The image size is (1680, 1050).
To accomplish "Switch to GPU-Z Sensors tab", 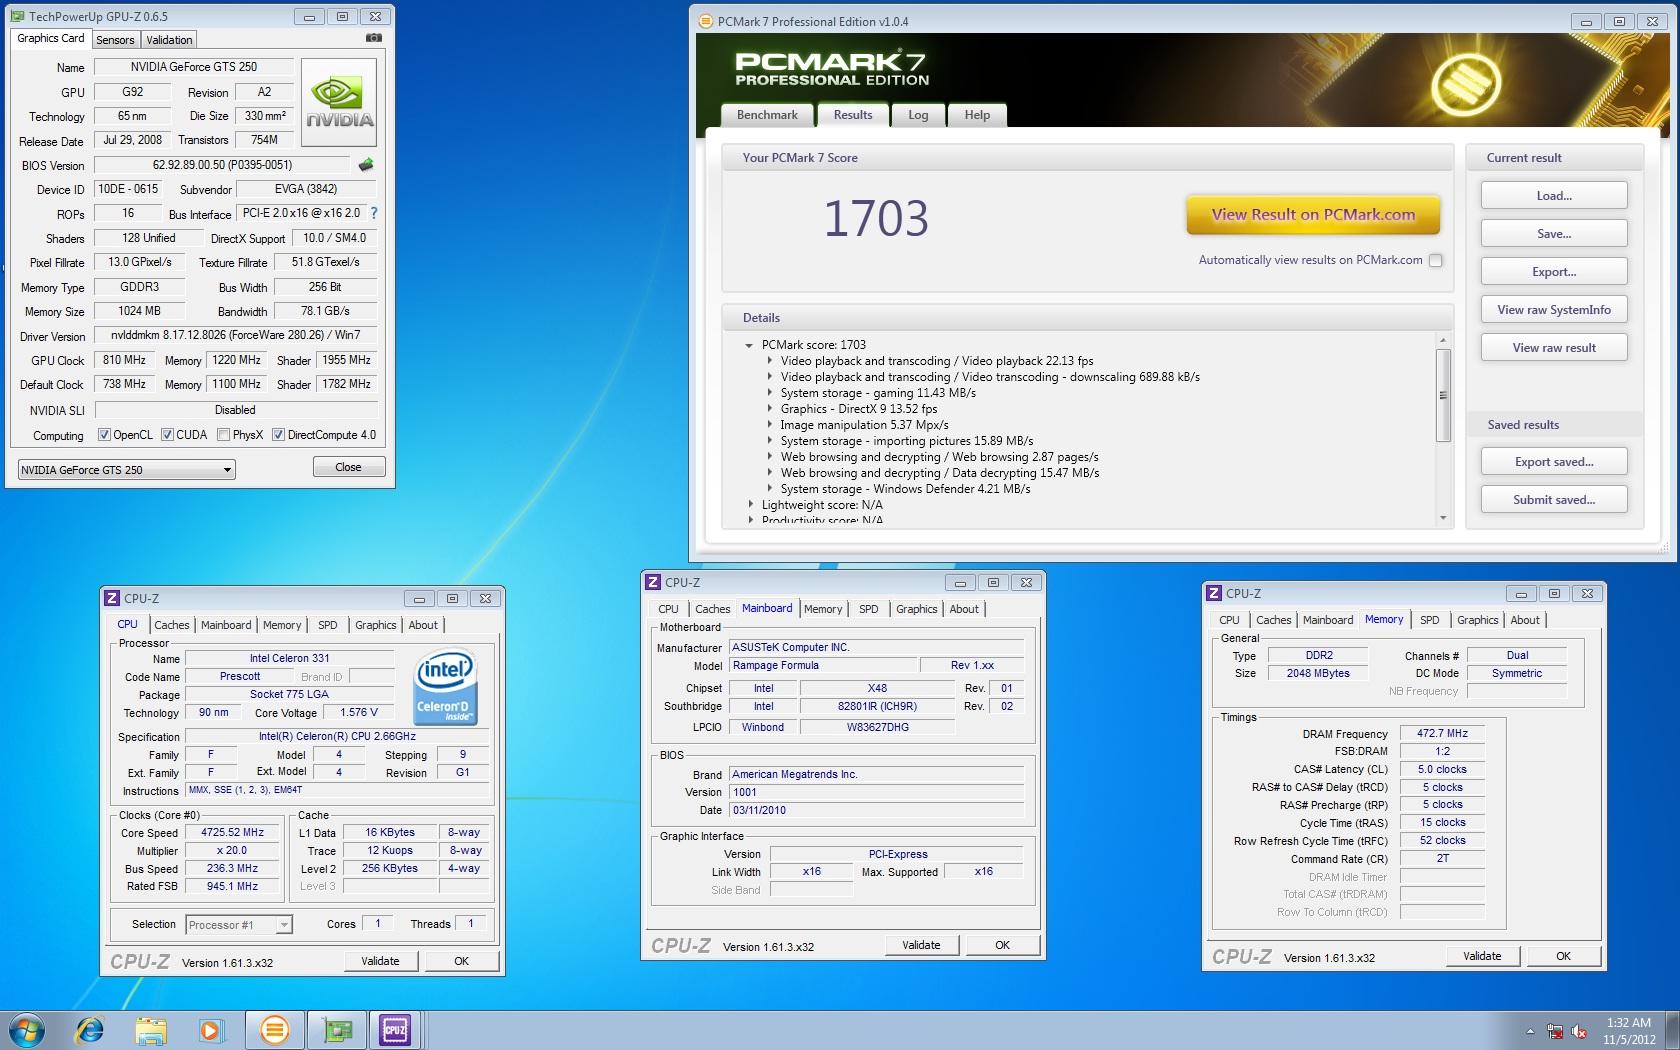I will coord(115,40).
